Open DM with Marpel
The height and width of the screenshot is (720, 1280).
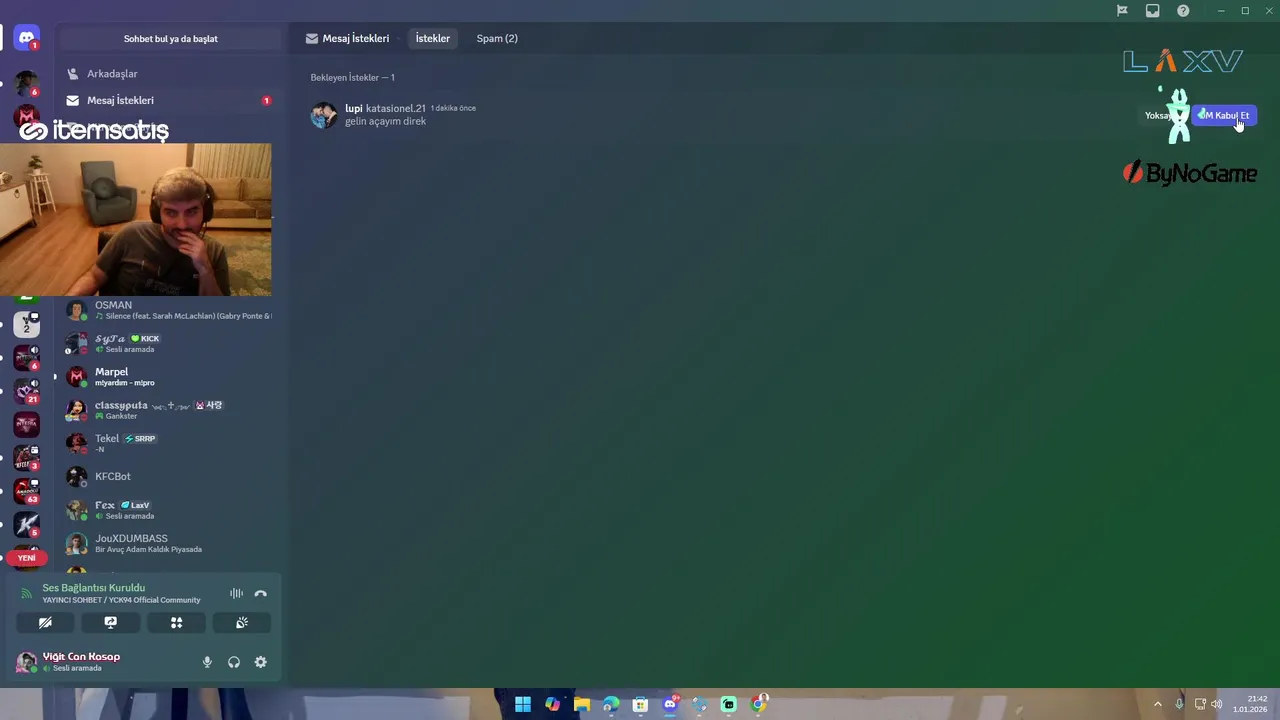click(x=168, y=376)
